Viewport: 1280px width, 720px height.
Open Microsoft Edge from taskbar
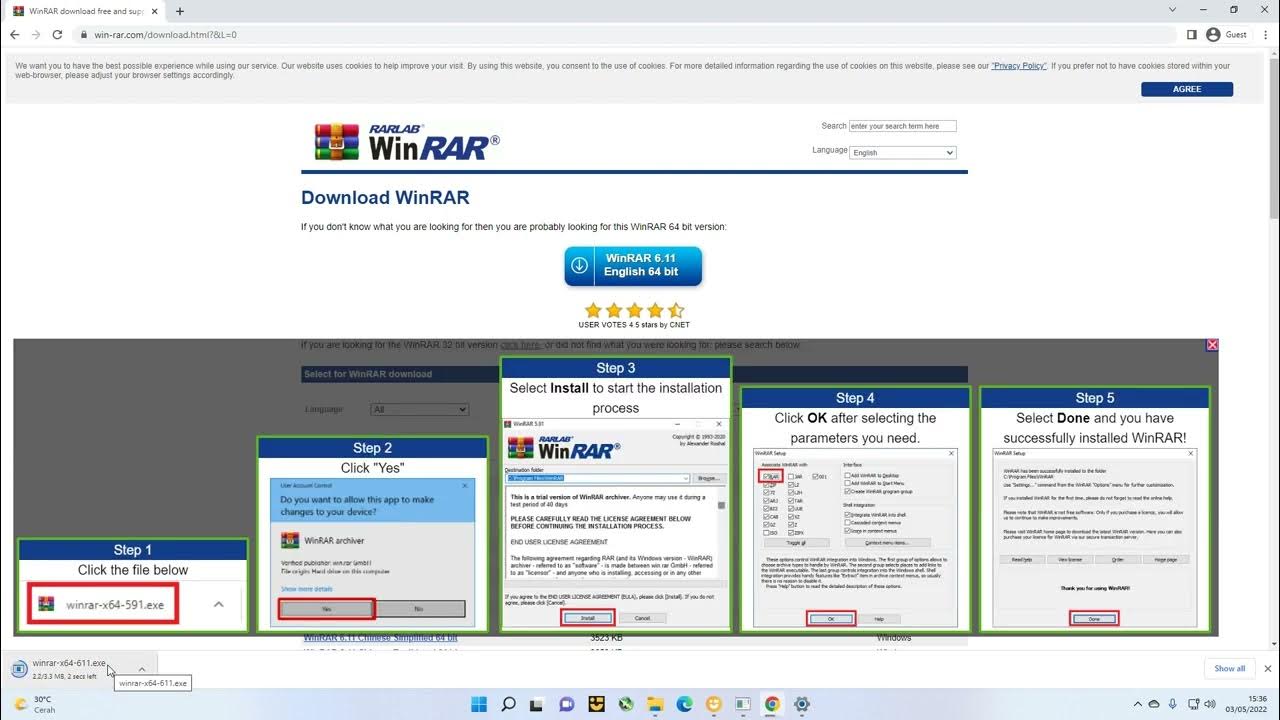point(684,704)
